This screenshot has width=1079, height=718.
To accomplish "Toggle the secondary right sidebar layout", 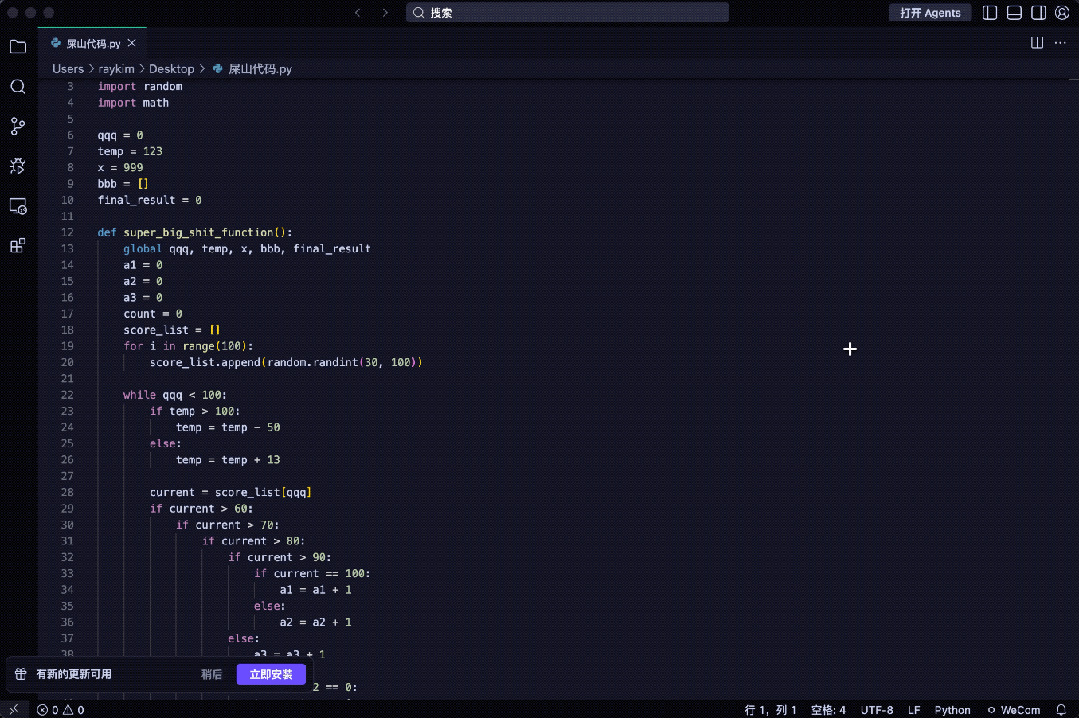I will point(1038,13).
